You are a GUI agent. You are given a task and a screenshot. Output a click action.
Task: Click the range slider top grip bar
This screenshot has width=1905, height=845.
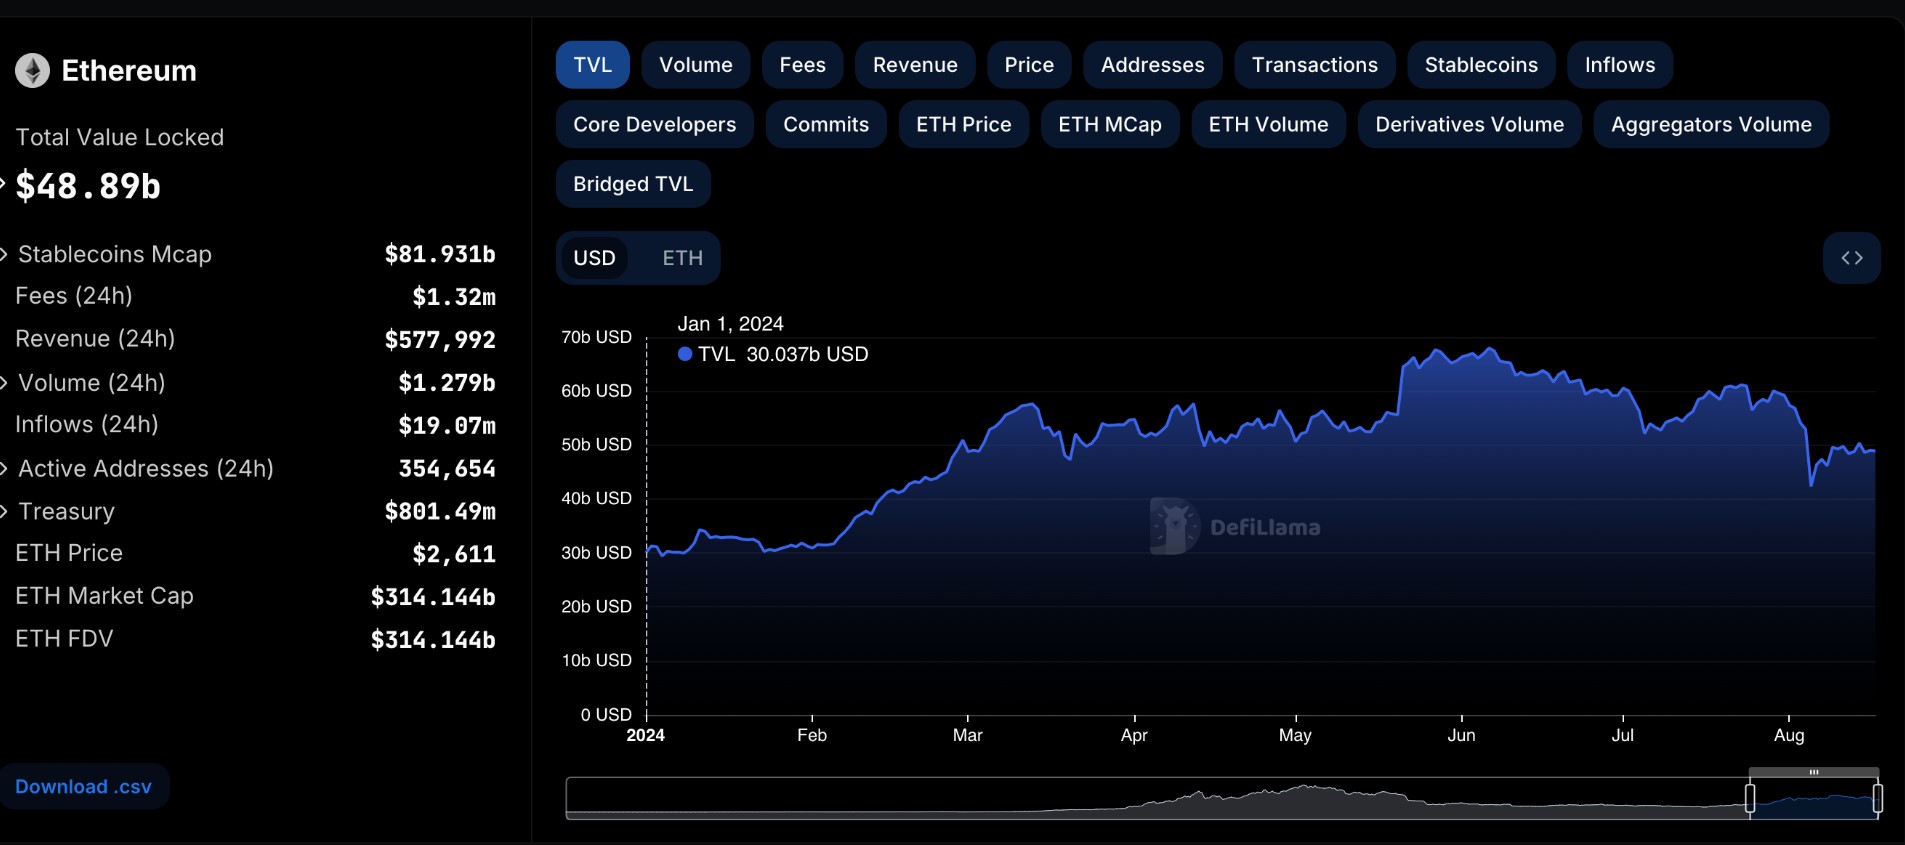[1814, 772]
